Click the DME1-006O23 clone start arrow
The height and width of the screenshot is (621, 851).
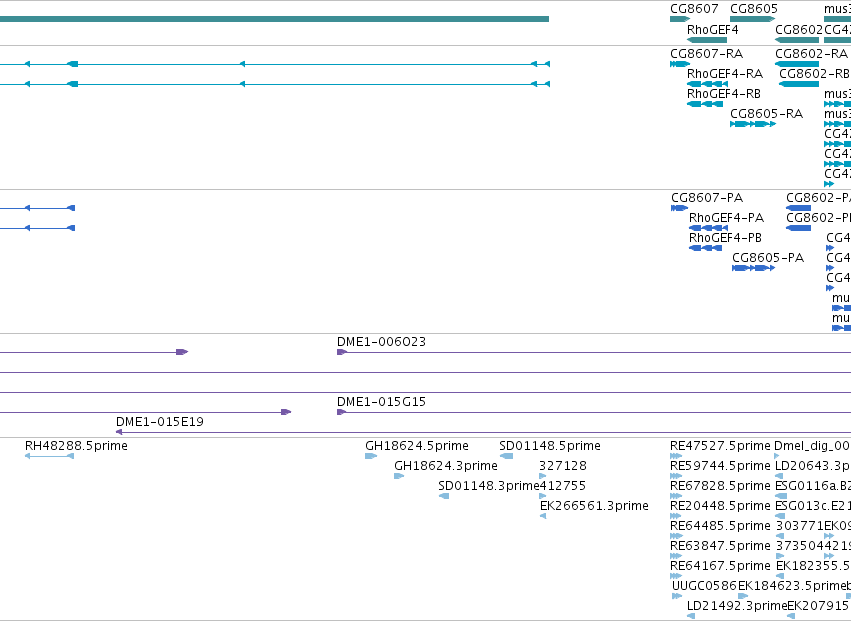click(x=342, y=352)
